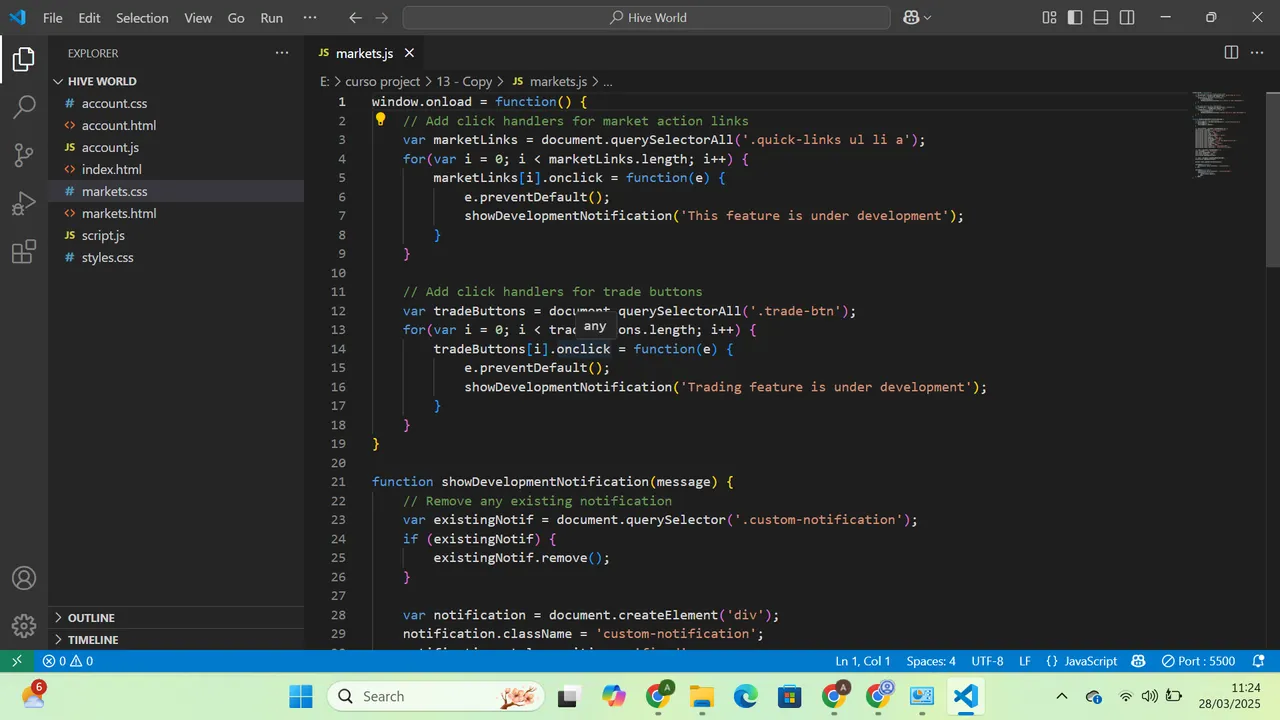This screenshot has width=1280, height=720.
Task: Click the Copilot icon in title bar
Action: [911, 18]
